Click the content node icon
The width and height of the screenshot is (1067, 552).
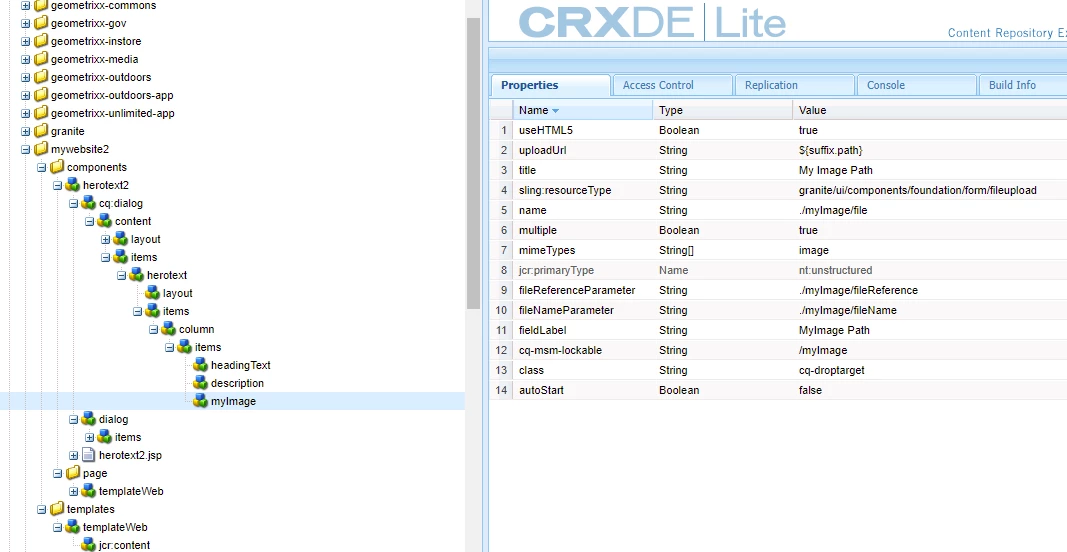click(x=105, y=221)
